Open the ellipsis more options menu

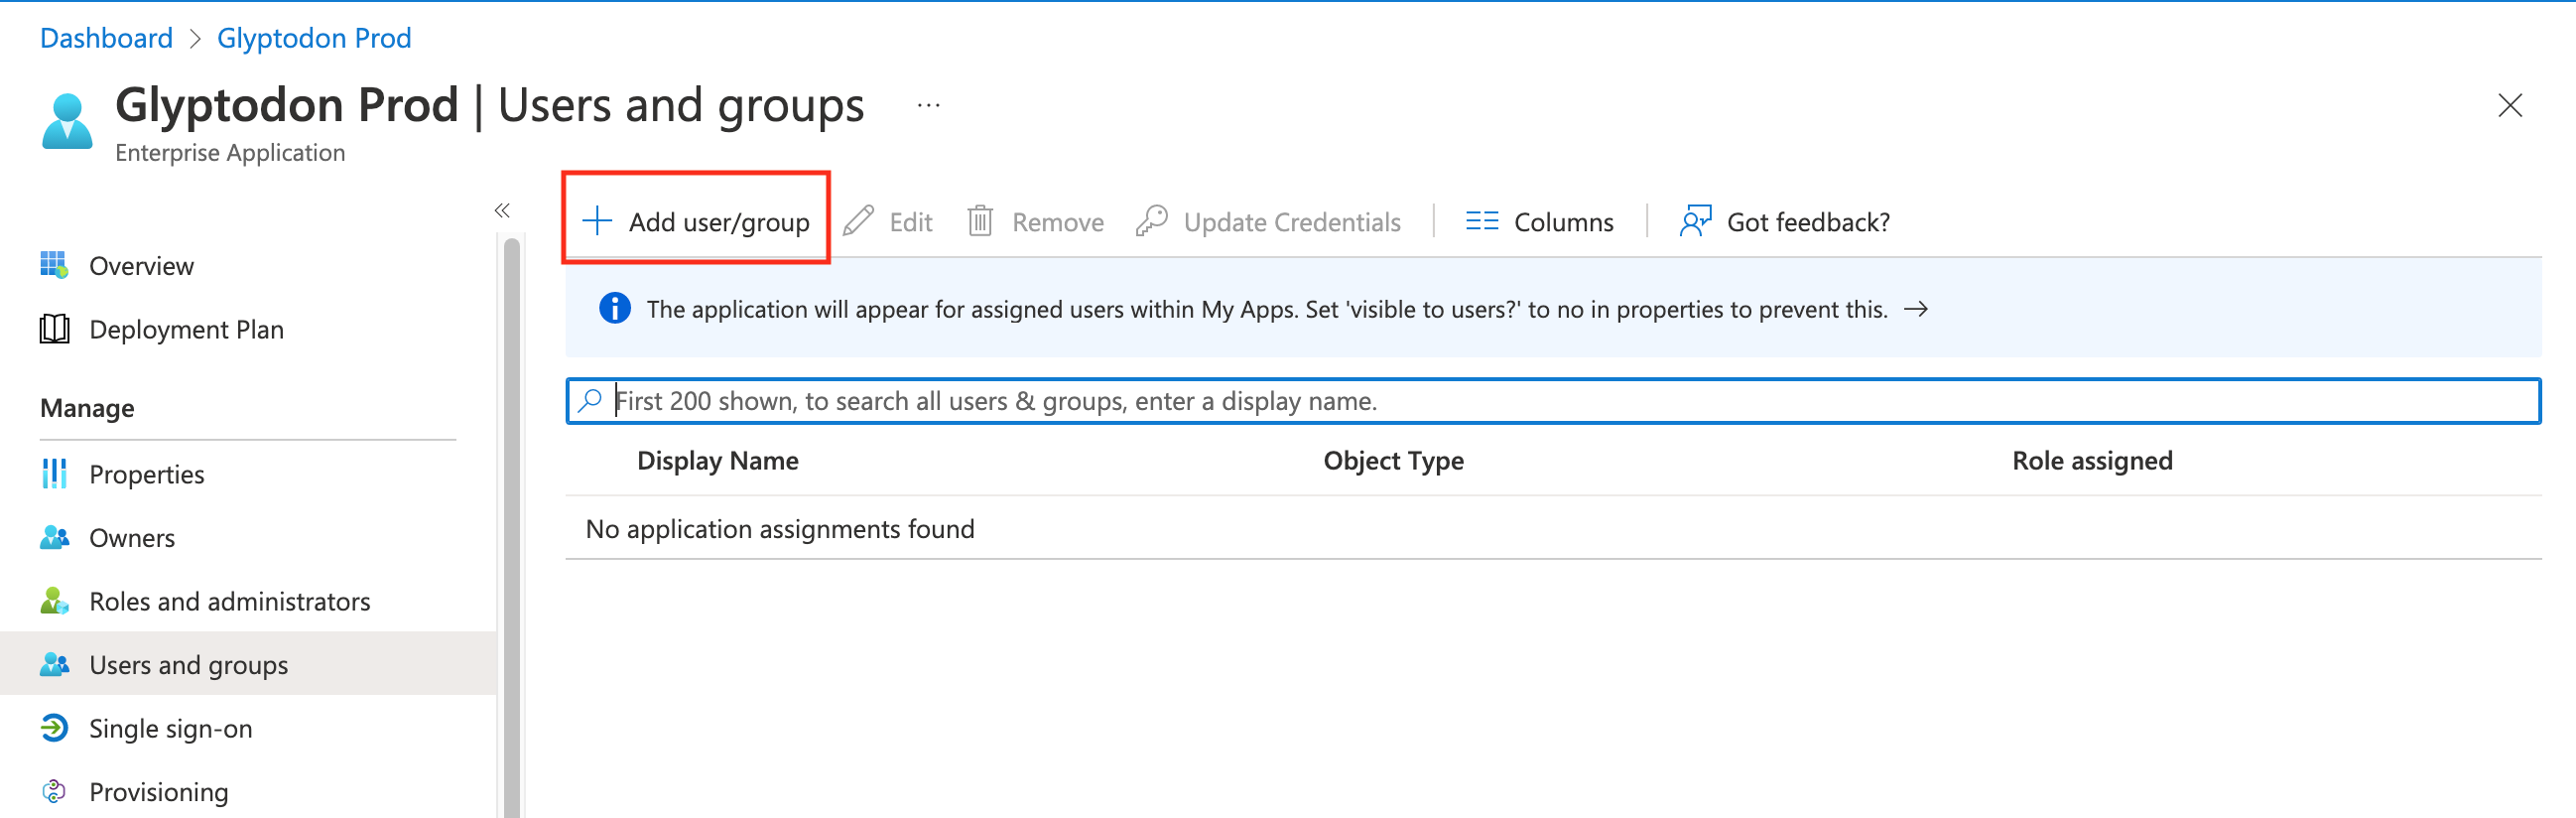click(x=928, y=106)
